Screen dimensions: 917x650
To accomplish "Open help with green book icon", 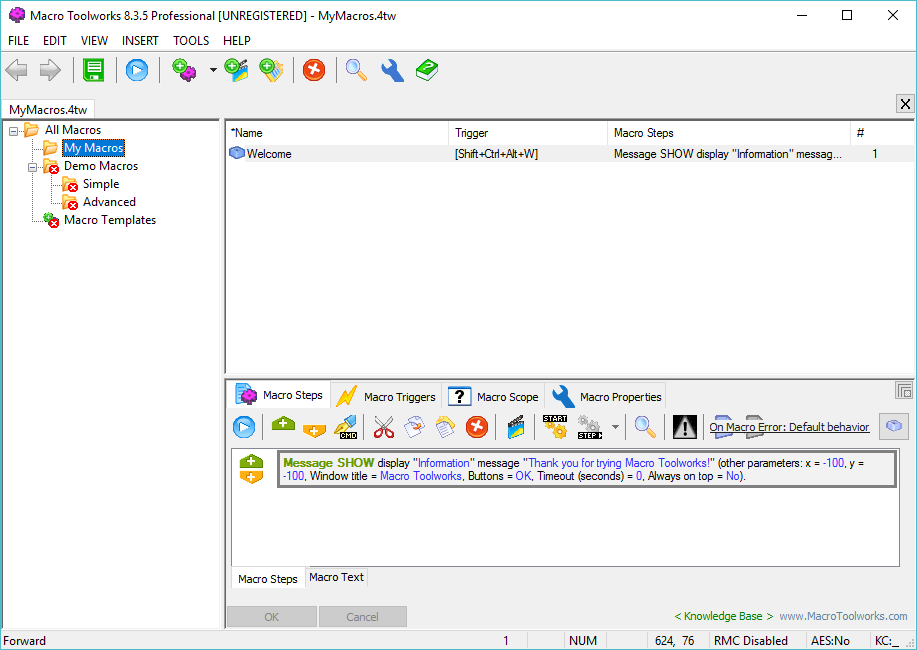I will pyautogui.click(x=427, y=70).
